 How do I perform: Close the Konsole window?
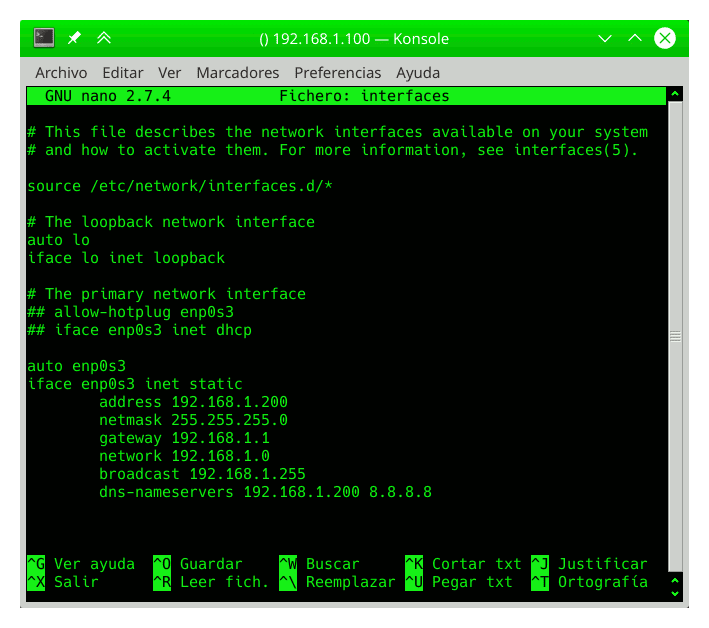point(665,38)
